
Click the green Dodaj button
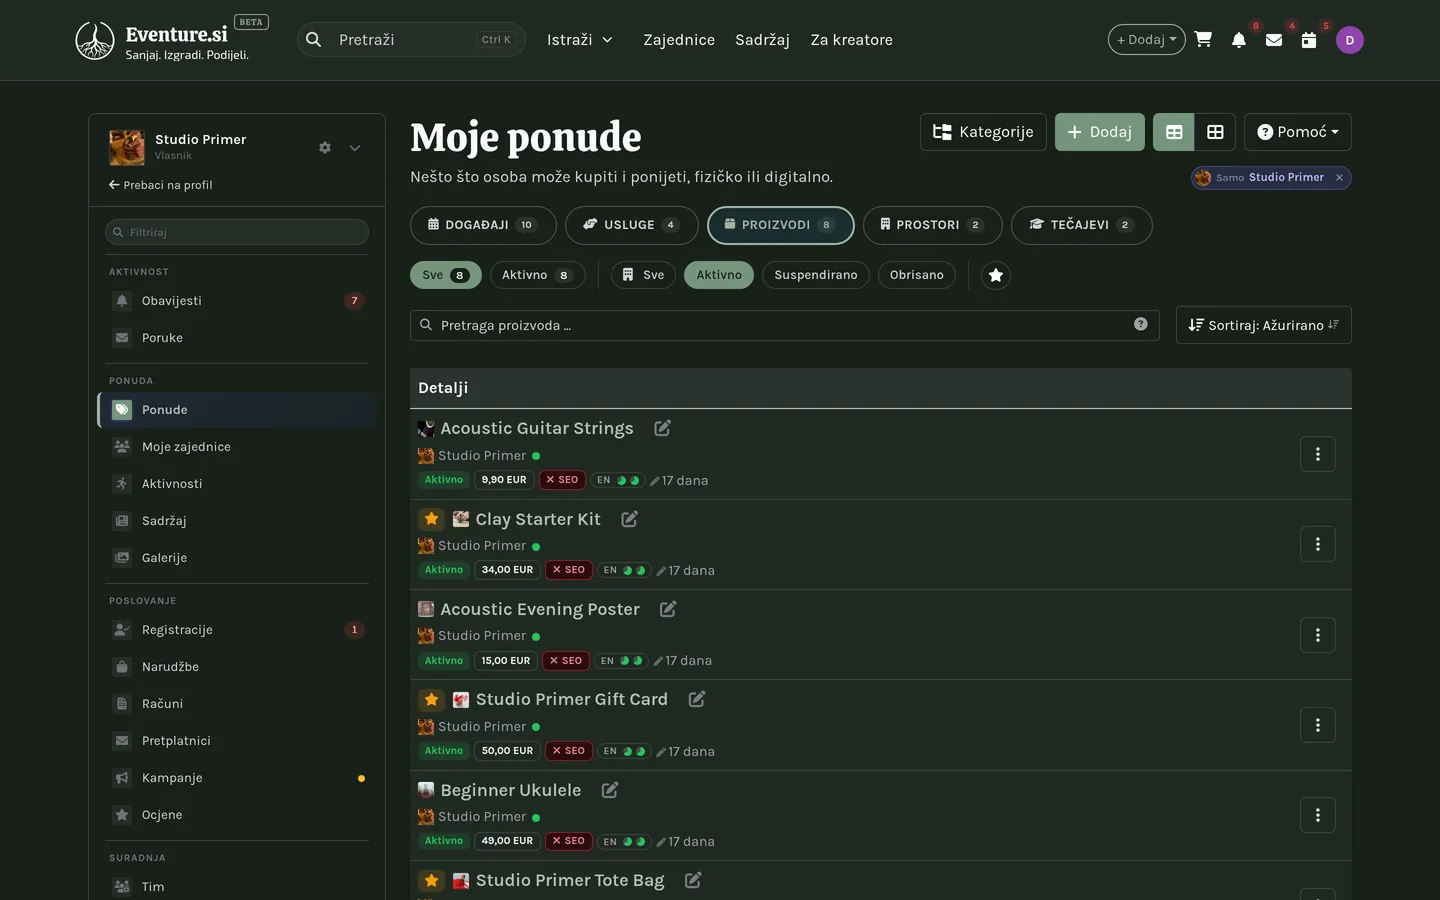click(1099, 132)
